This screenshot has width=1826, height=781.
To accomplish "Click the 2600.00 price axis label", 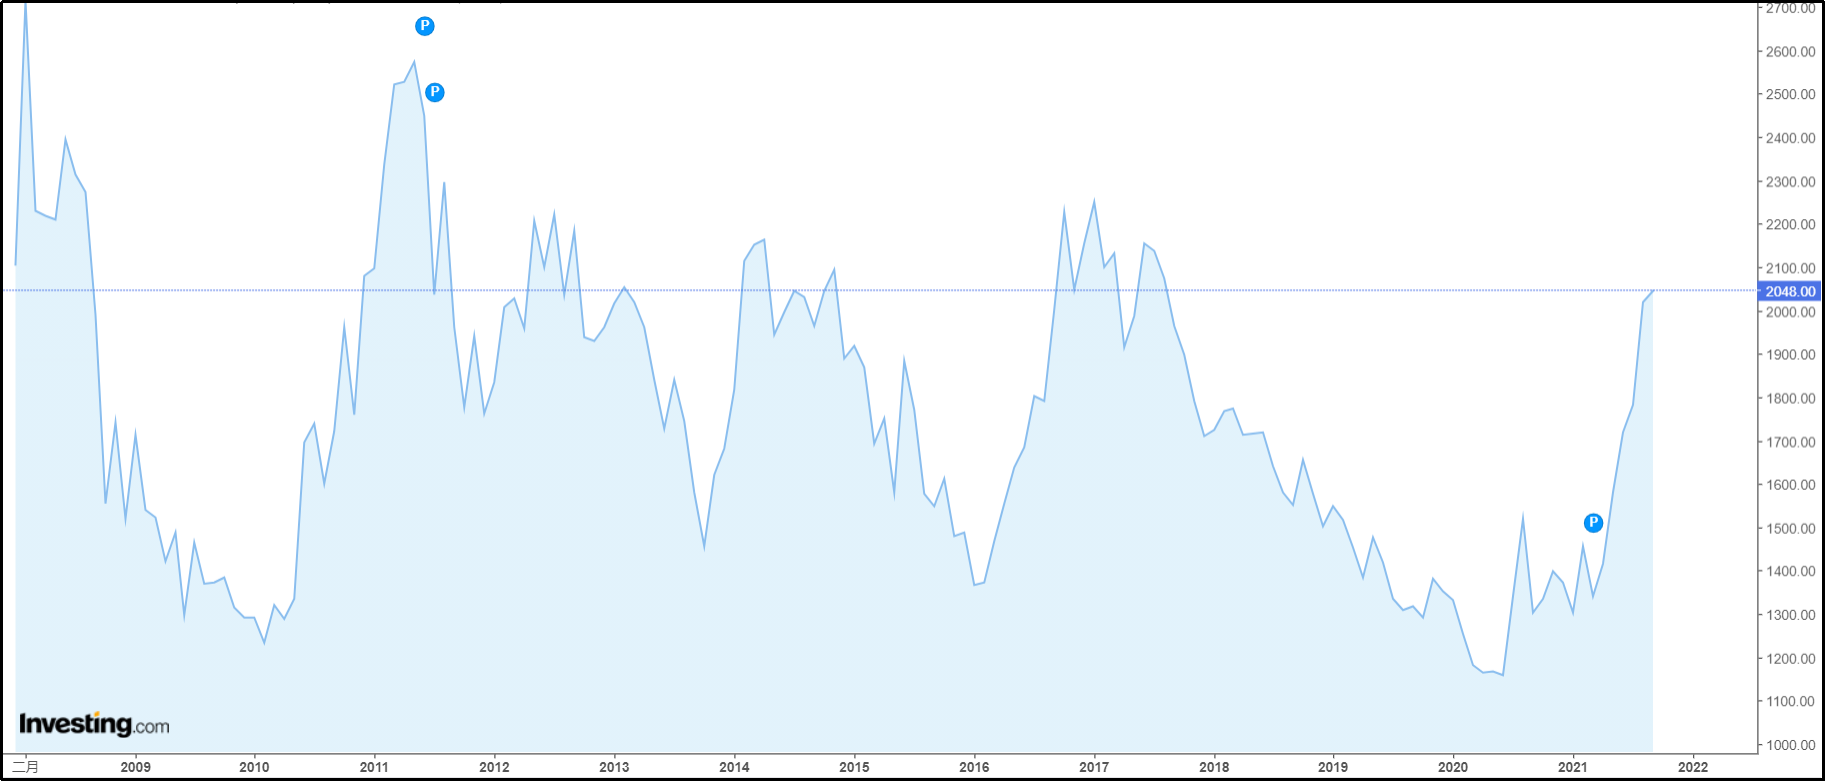I will [x=1790, y=51].
